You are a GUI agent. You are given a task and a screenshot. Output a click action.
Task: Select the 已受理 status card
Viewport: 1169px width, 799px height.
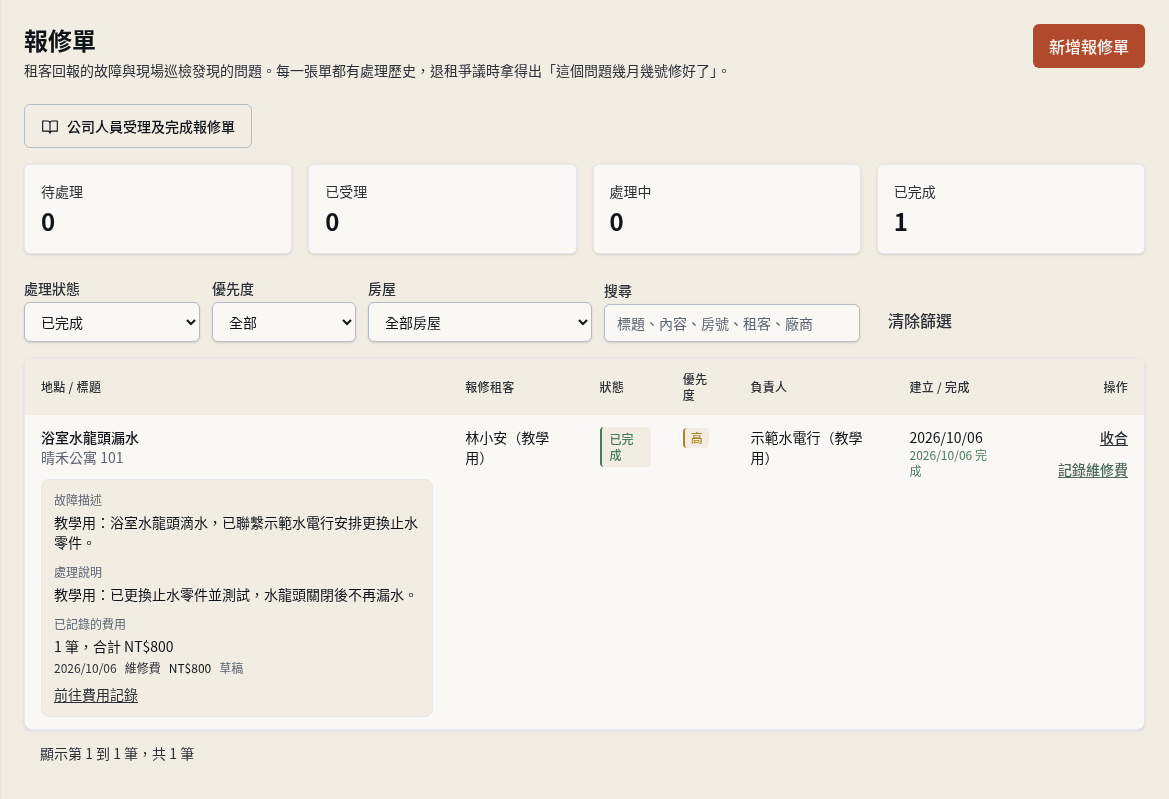[x=442, y=209]
